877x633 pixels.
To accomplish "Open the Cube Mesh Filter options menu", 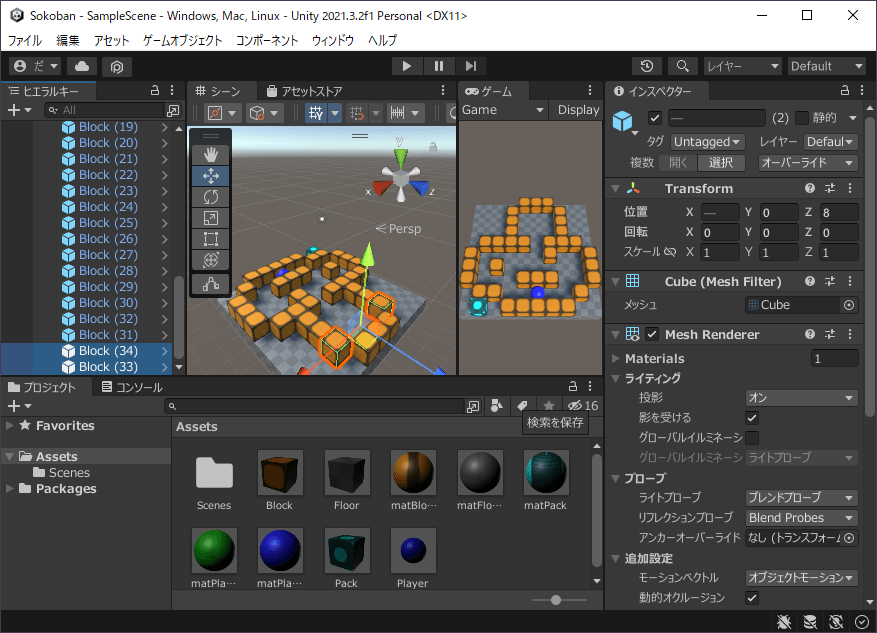I will pyautogui.click(x=850, y=281).
